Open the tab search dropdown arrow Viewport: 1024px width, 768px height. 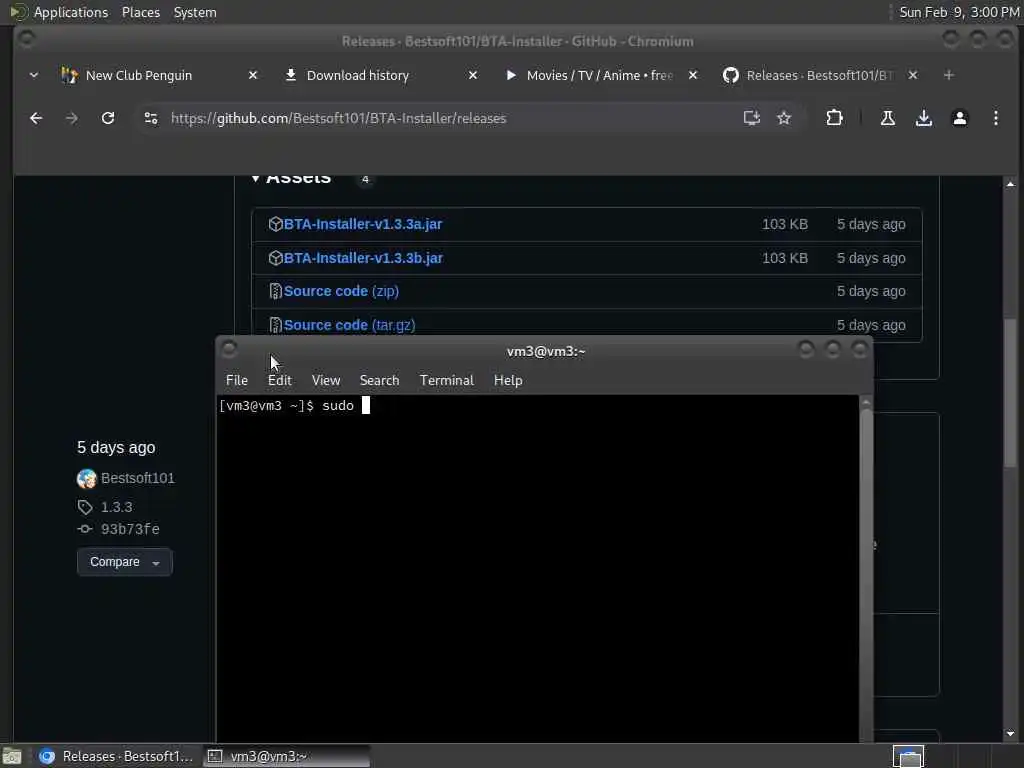(x=34, y=75)
